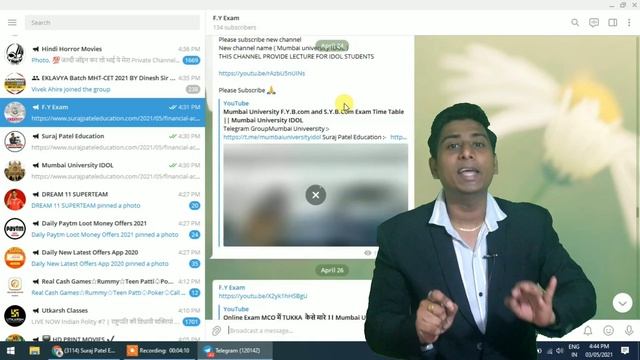Image resolution: width=640 pixels, height=360 pixels.
Task: Open Daily Paytm Loot Money Offers 2021
Action: [102, 229]
